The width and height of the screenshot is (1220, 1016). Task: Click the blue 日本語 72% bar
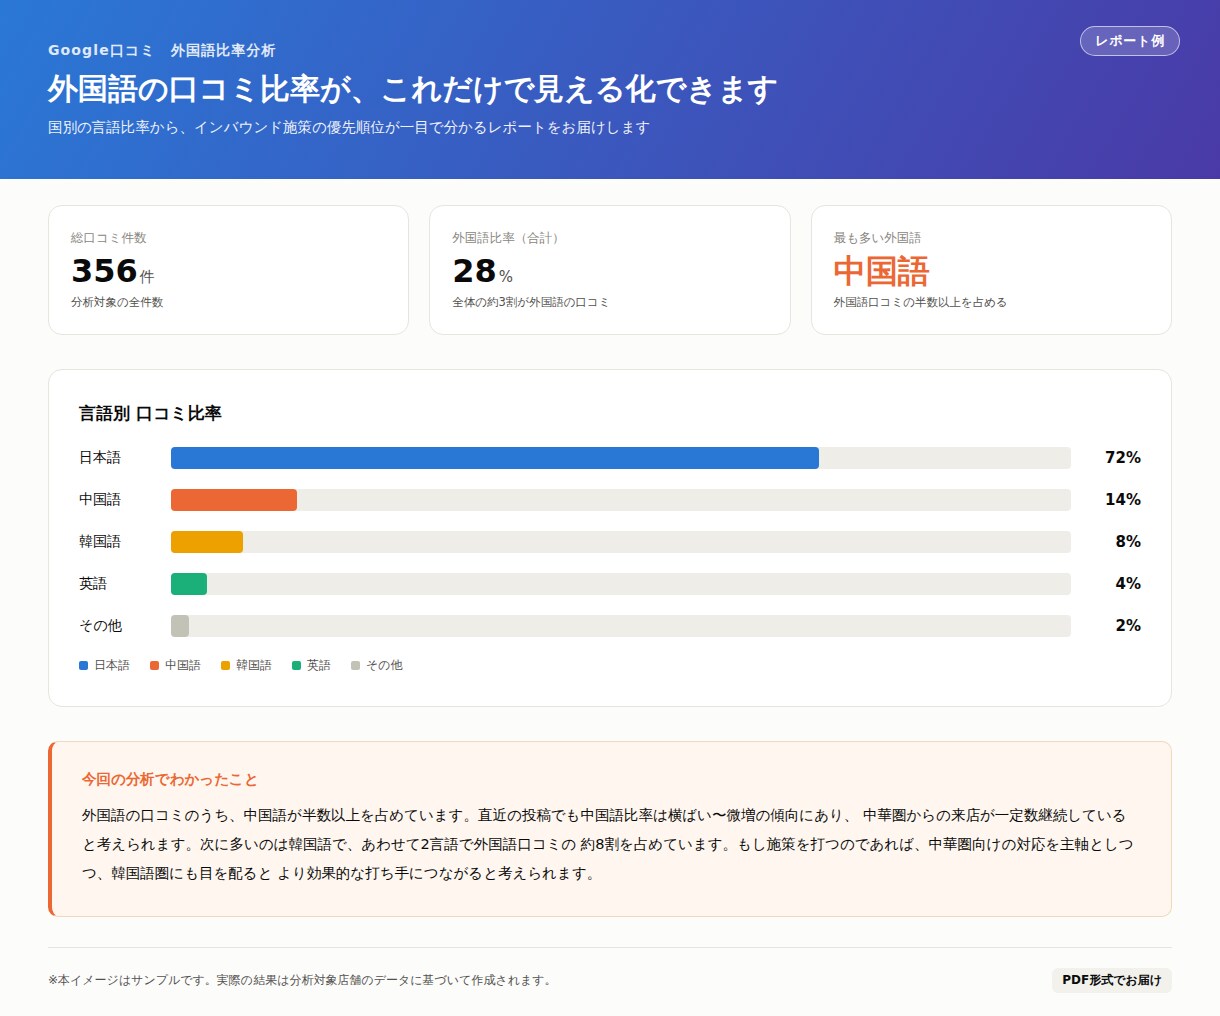tap(495, 458)
